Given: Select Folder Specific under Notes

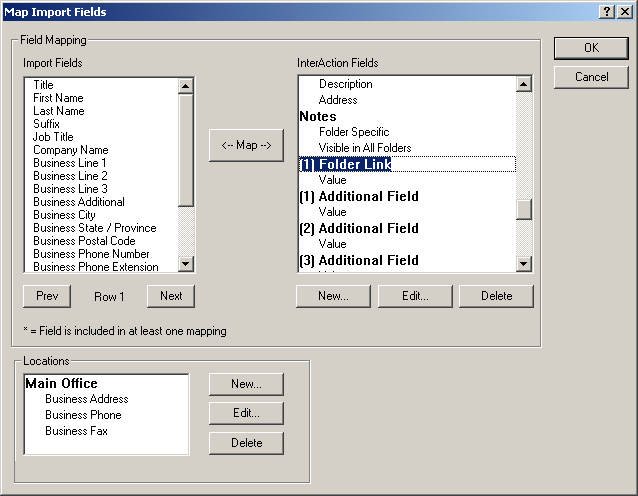Looking at the screenshot, I should pyautogui.click(x=354, y=132).
